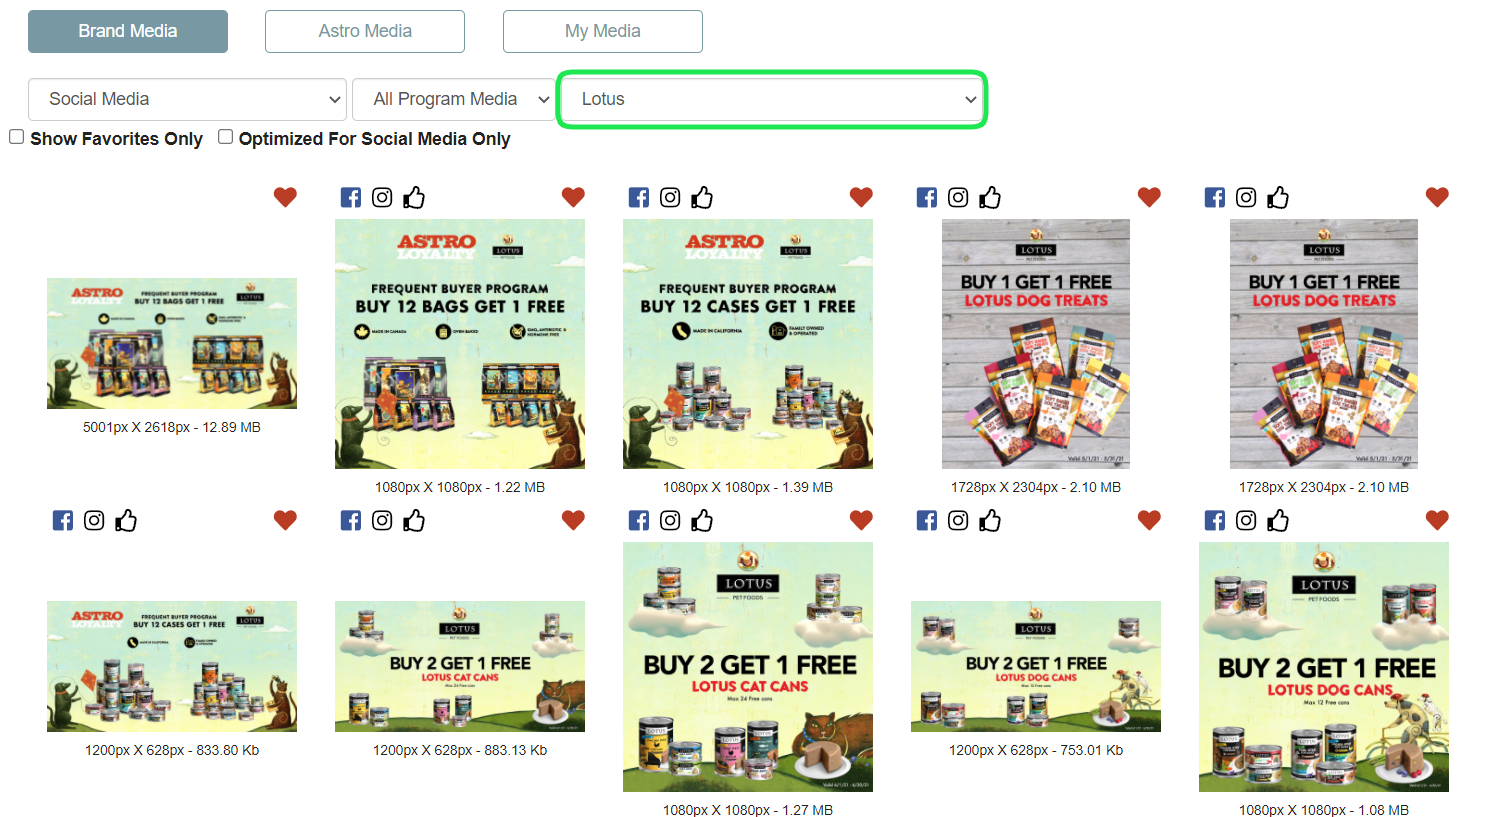This screenshot has width=1485, height=817.
Task: Toggle Optimized For Social Media Only checkbox
Action: [226, 137]
